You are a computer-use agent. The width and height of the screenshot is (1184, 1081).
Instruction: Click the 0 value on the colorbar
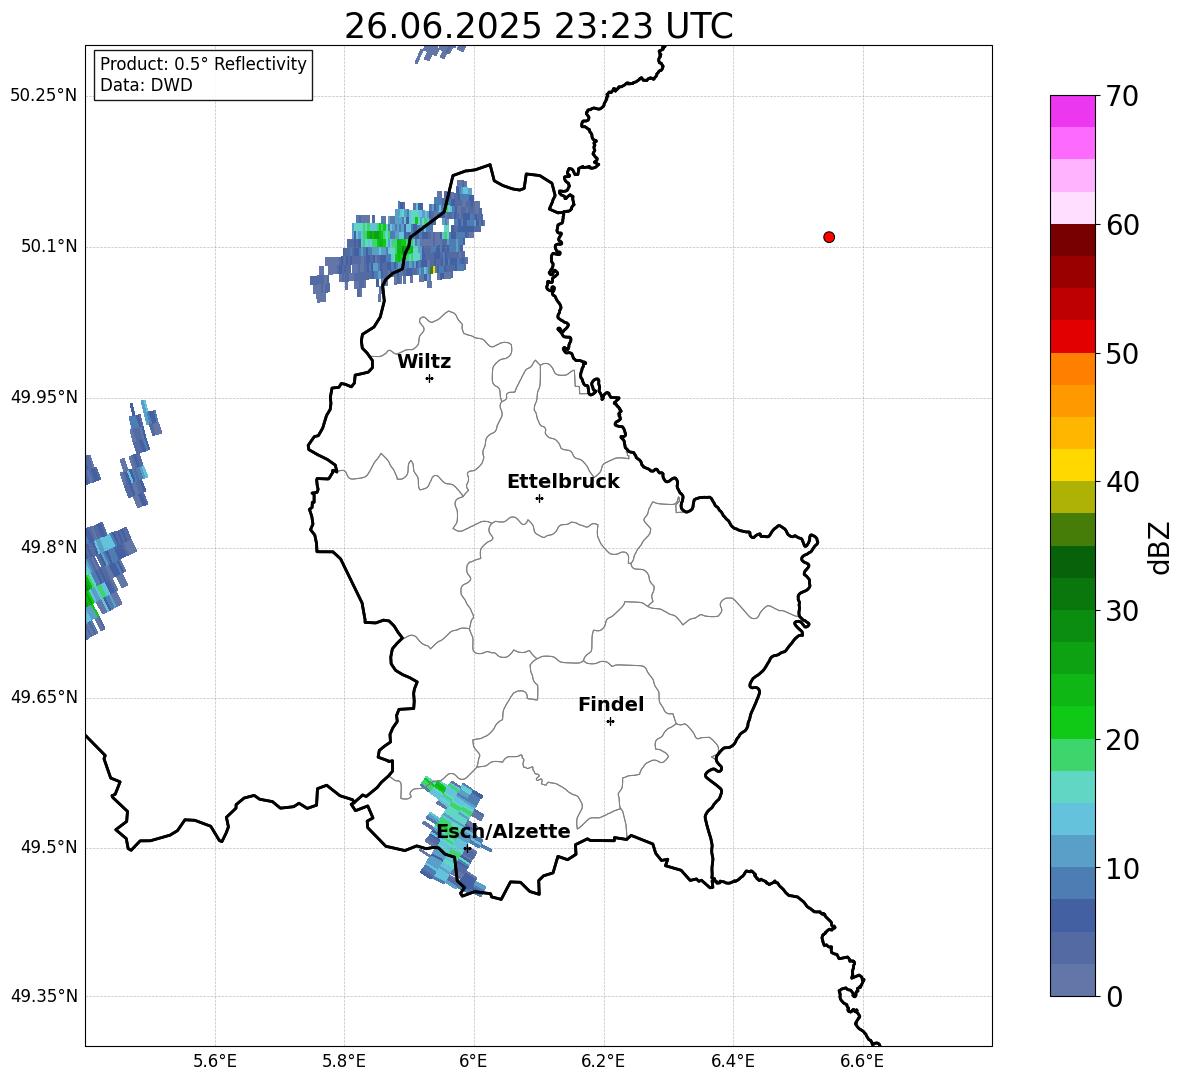[x=1115, y=997]
